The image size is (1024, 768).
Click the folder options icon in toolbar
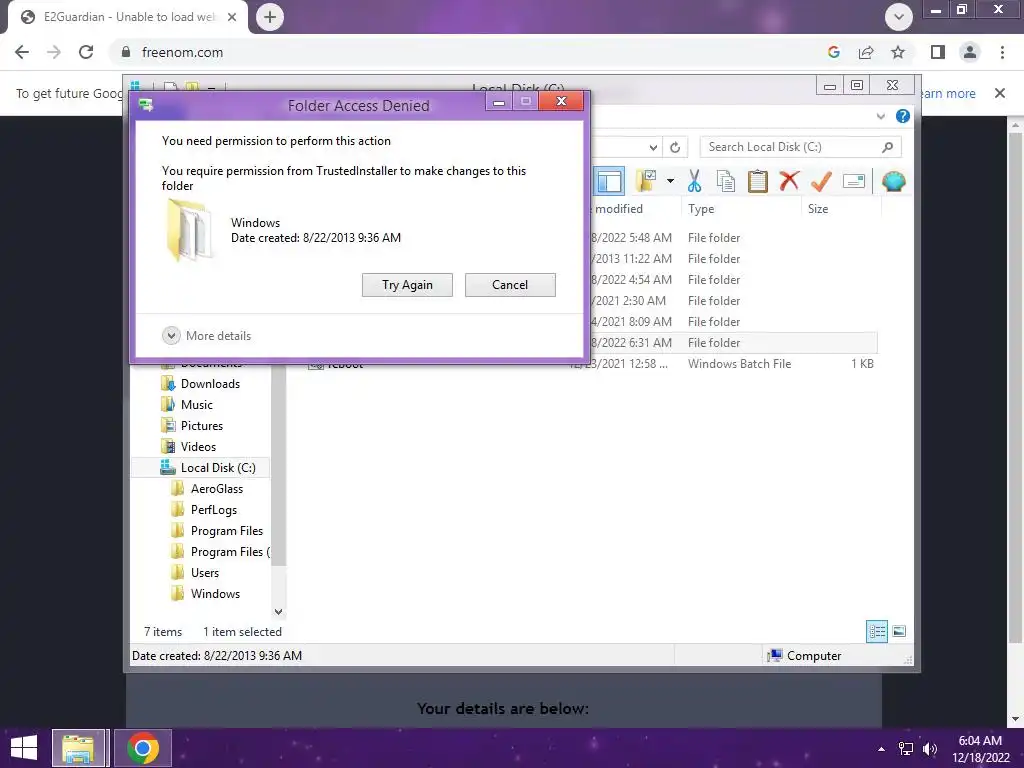(646, 181)
